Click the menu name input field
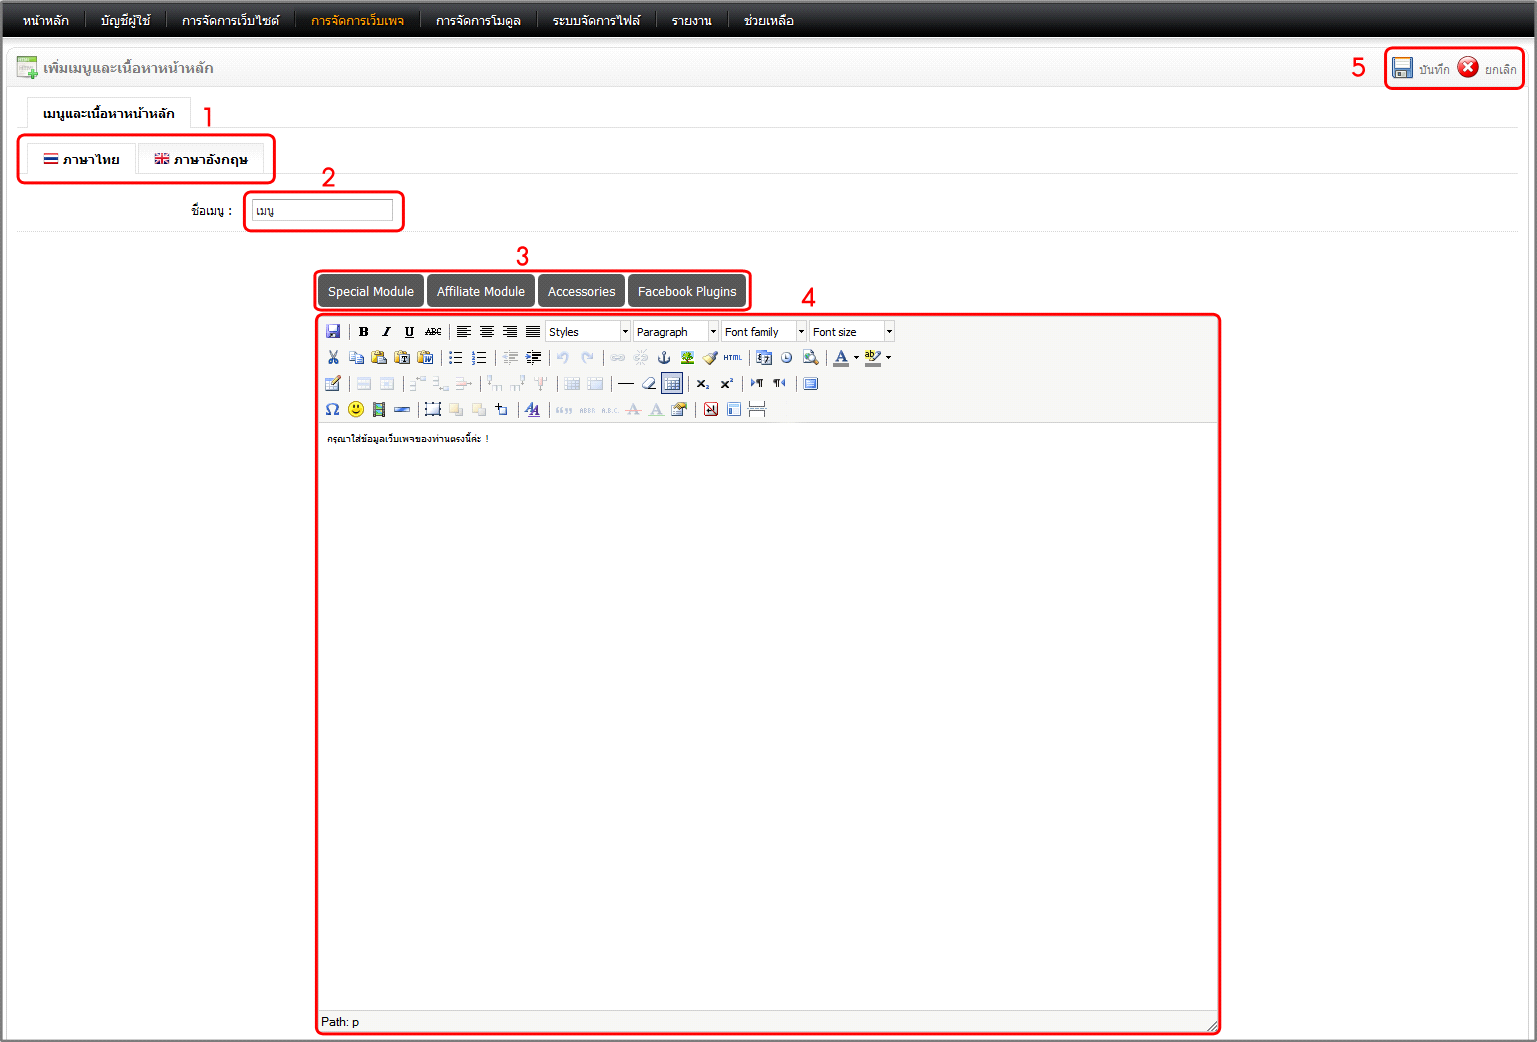 [x=322, y=210]
